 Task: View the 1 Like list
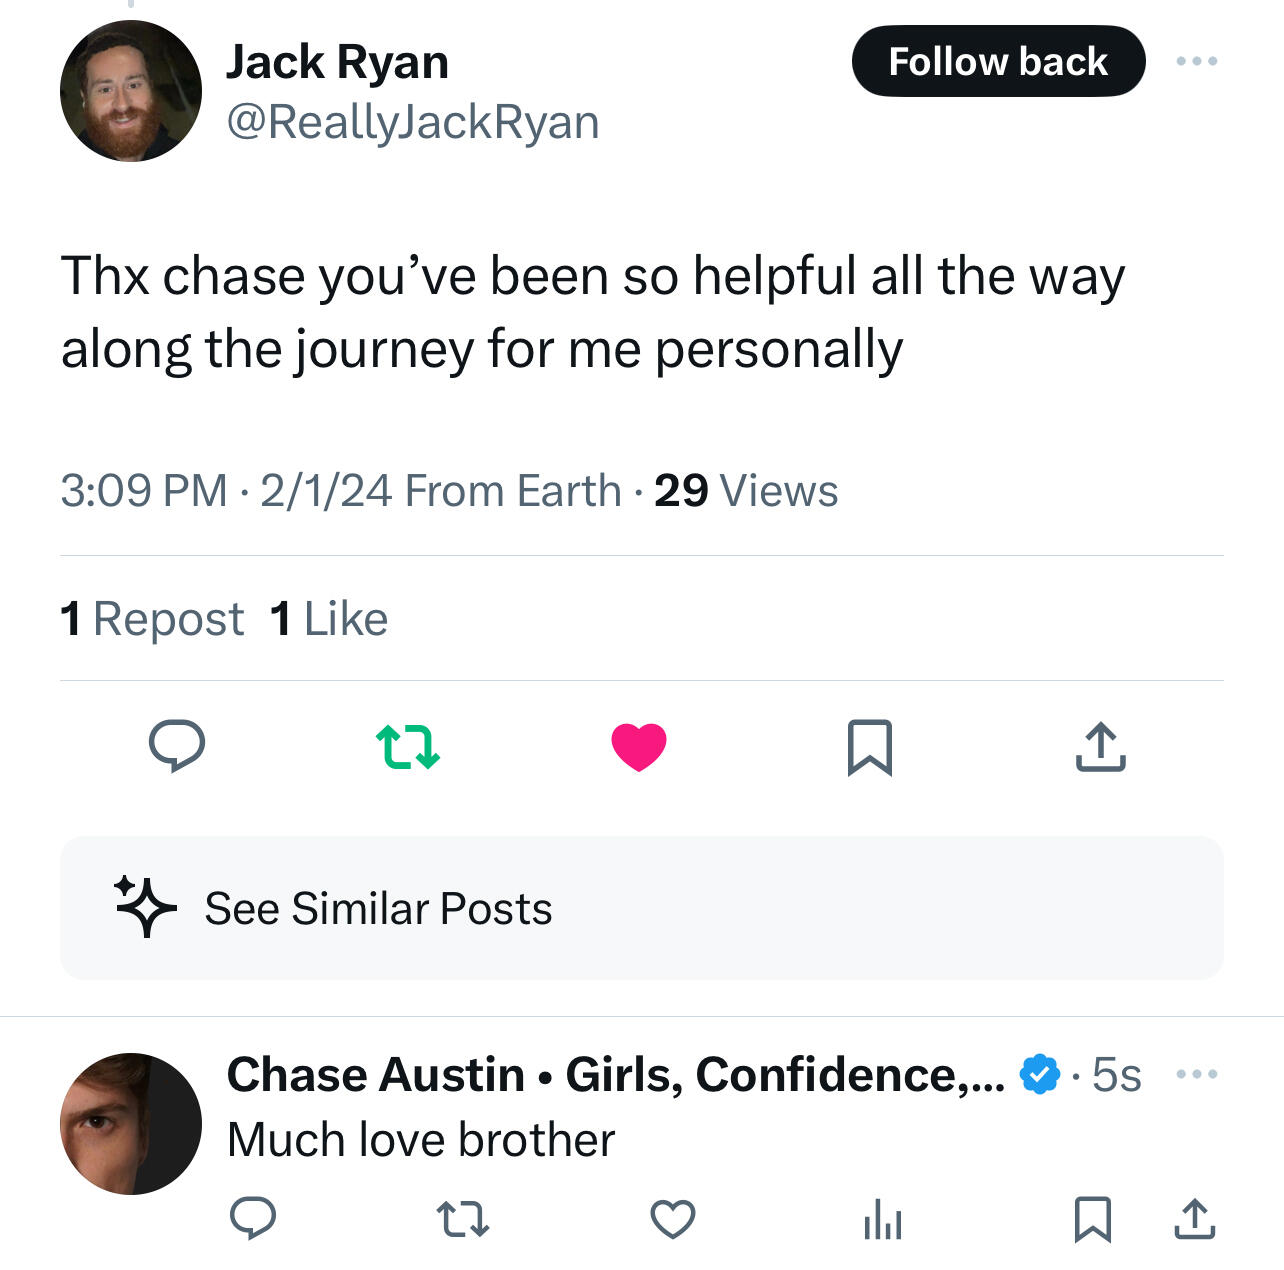329,619
